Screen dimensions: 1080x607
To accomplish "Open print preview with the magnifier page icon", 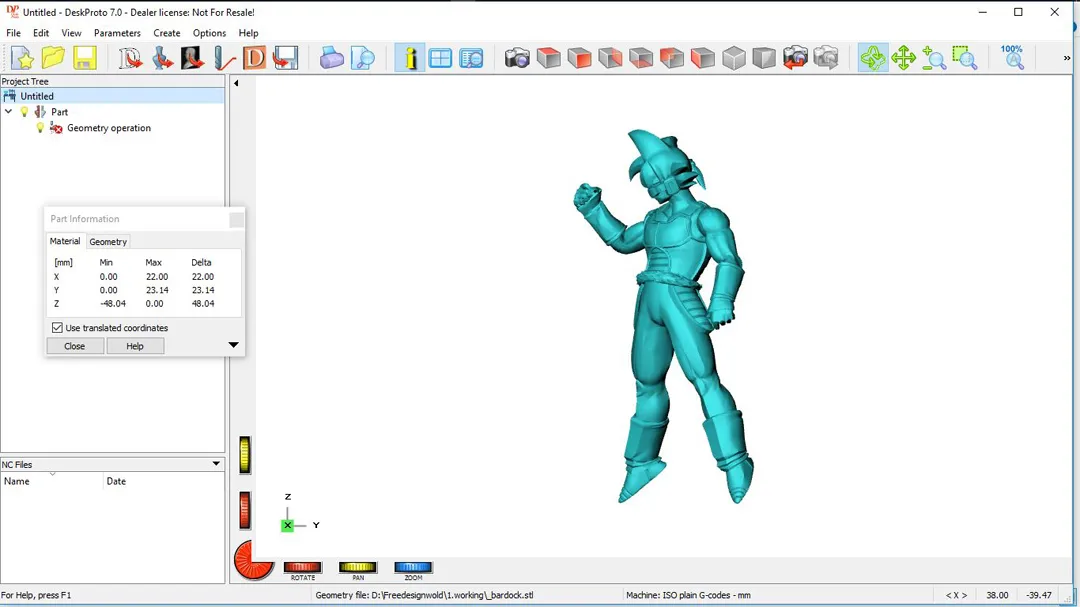I will point(363,58).
